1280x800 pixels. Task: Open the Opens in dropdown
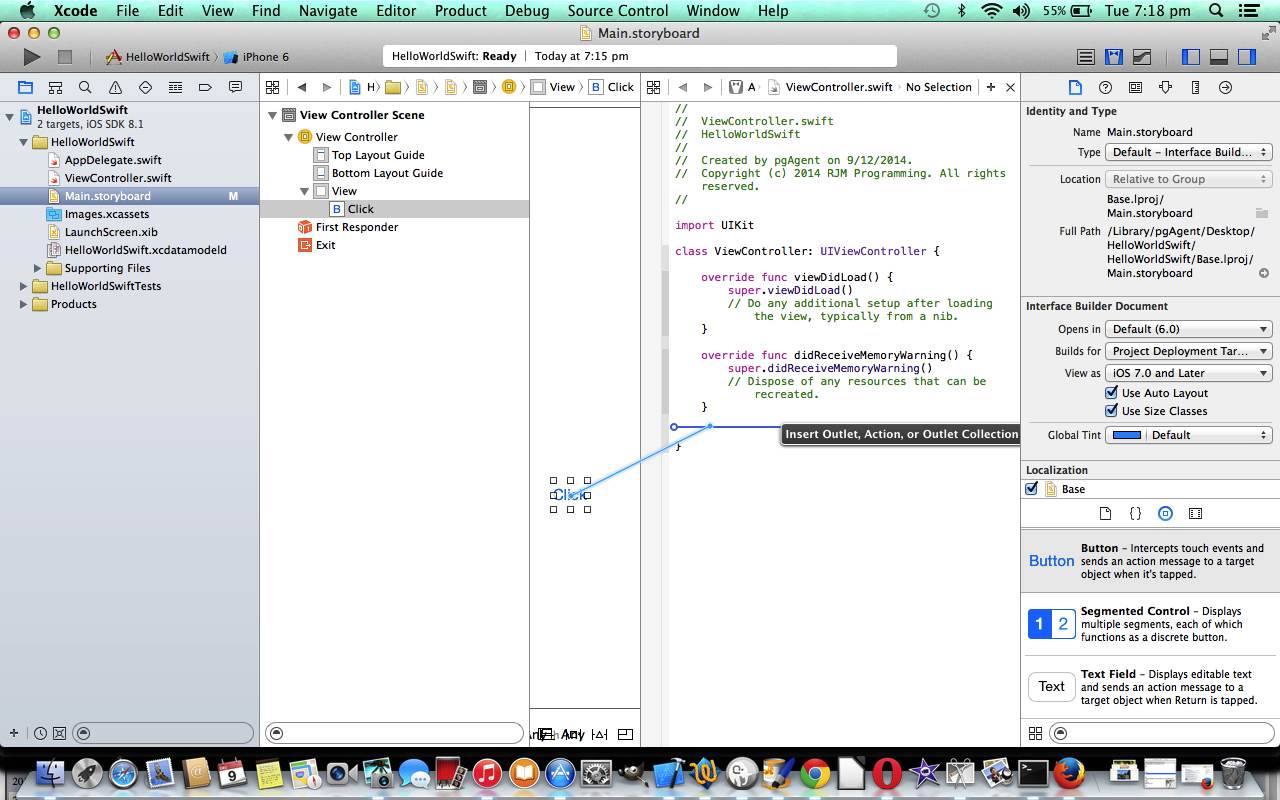tap(1188, 329)
